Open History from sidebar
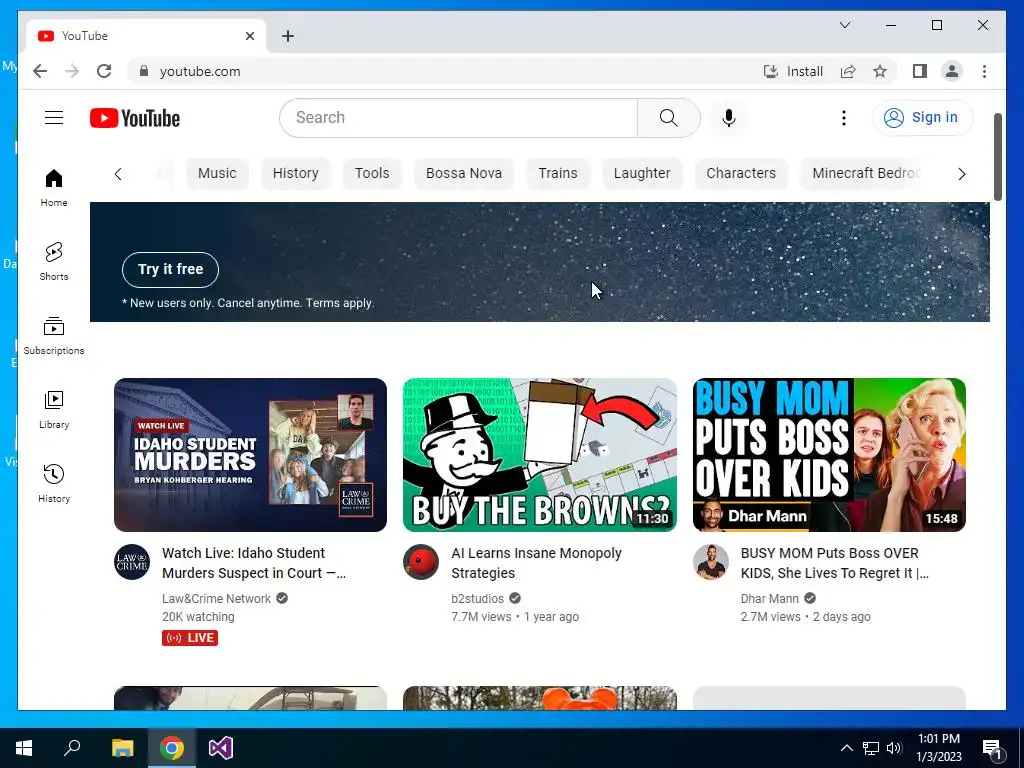This screenshot has height=768, width=1024. (54, 483)
